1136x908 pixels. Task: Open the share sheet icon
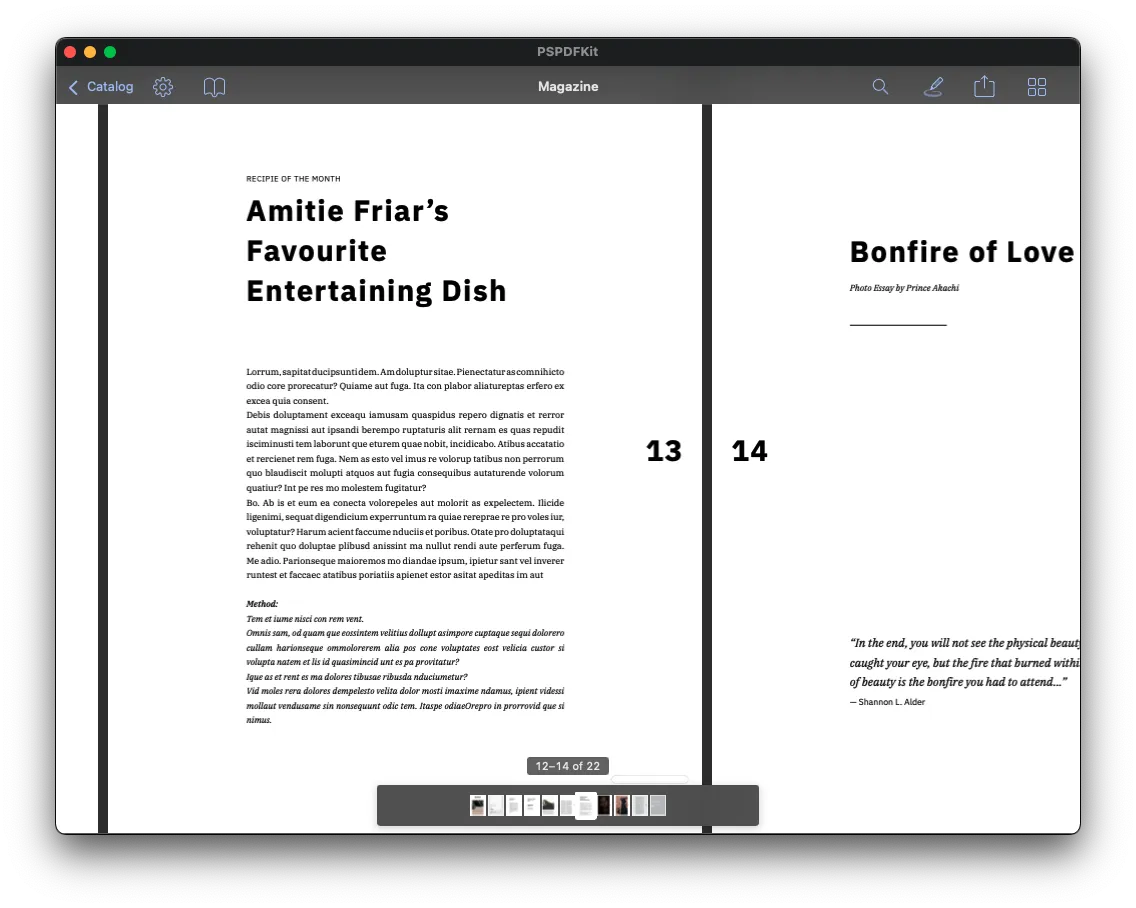984,87
